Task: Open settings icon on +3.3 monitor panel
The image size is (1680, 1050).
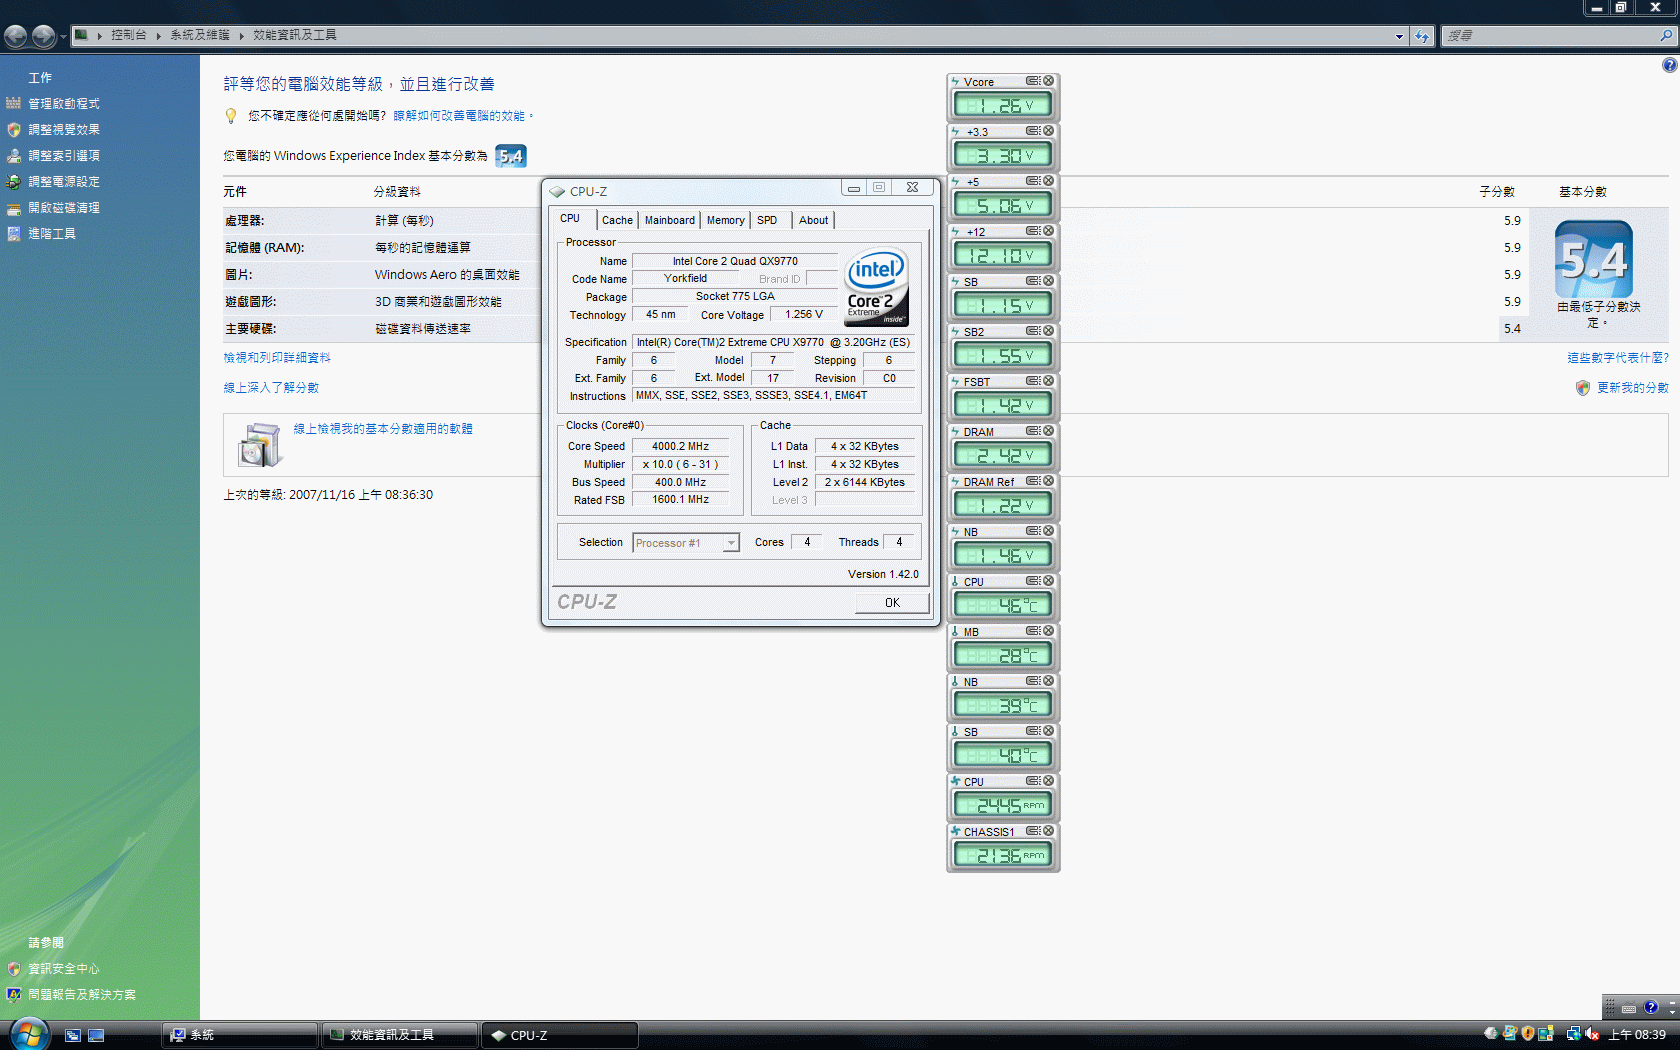Action: pyautogui.click(x=1033, y=131)
